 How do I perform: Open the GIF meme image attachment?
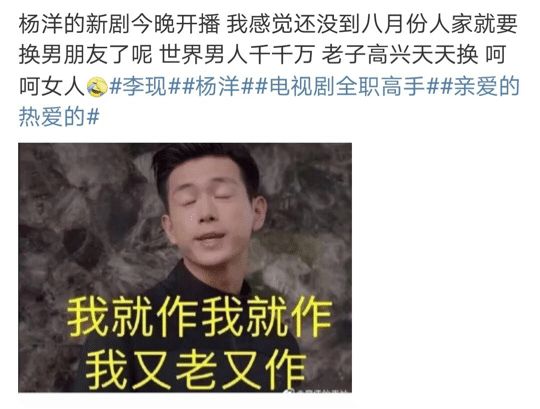pos(185,268)
